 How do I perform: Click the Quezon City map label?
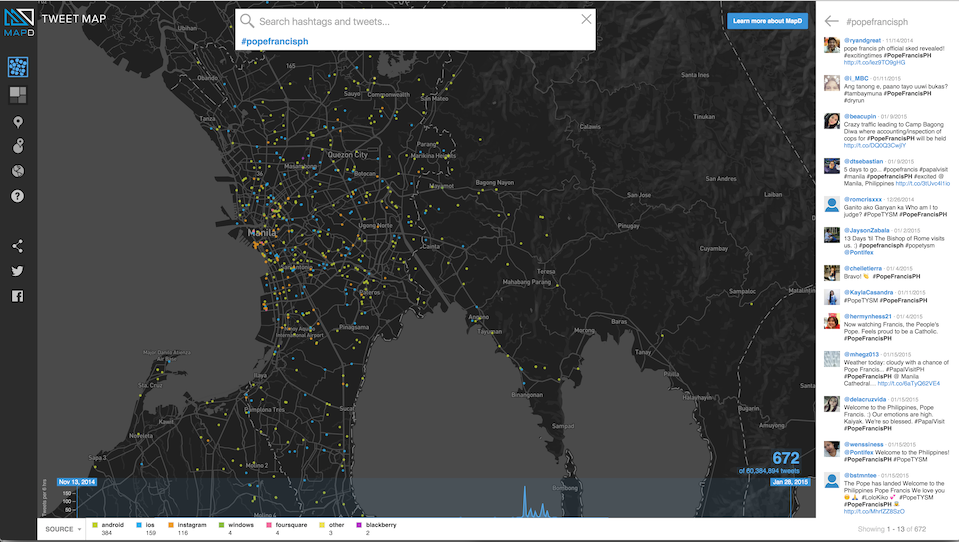(x=347, y=155)
